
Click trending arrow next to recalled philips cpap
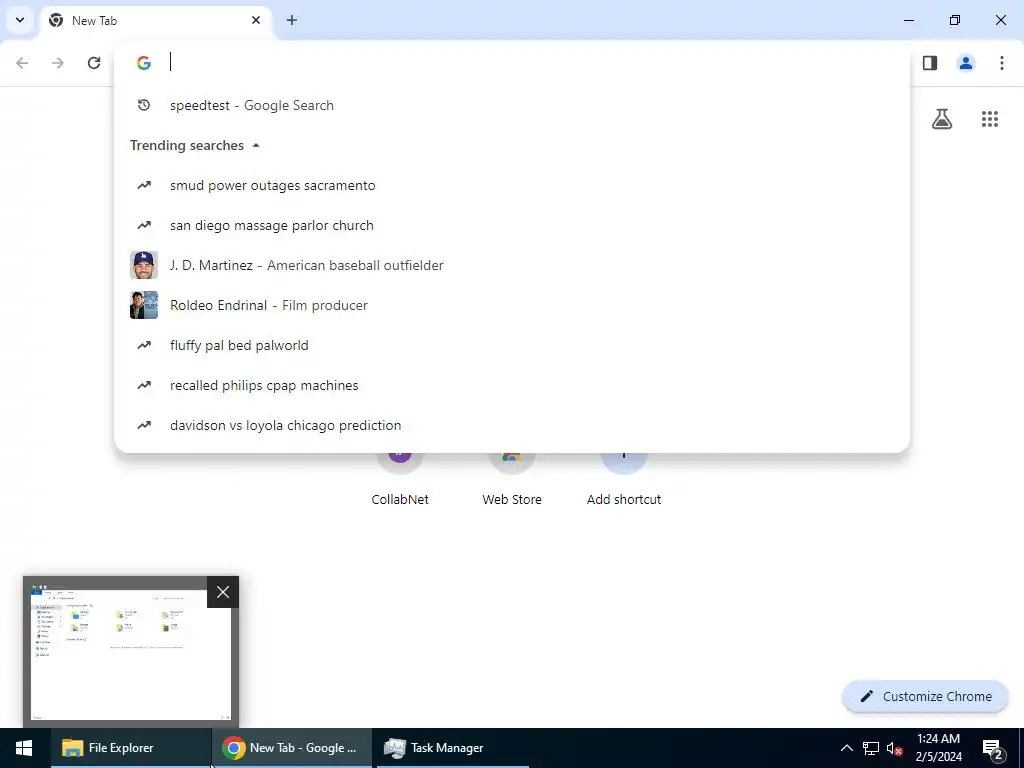pyautogui.click(x=144, y=385)
